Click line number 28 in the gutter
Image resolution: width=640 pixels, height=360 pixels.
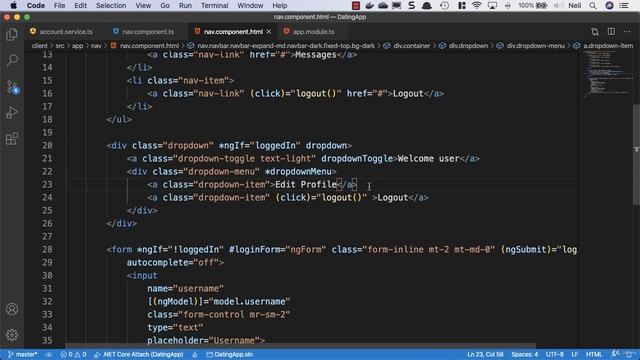point(47,249)
